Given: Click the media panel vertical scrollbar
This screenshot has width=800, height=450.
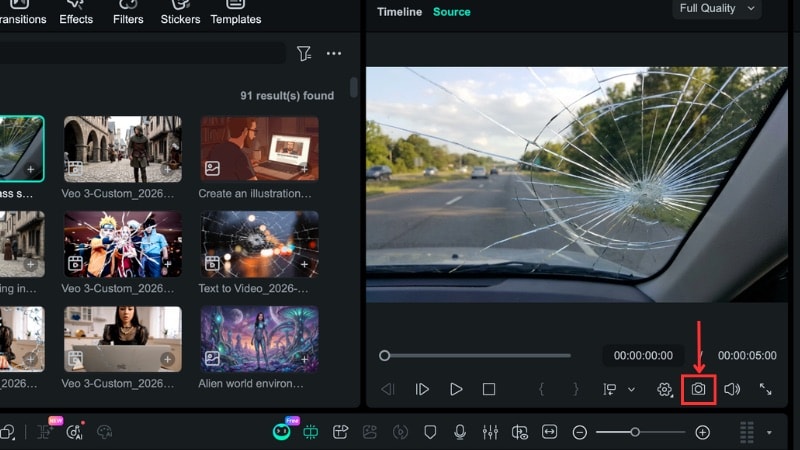Looking at the screenshot, I should [x=354, y=88].
